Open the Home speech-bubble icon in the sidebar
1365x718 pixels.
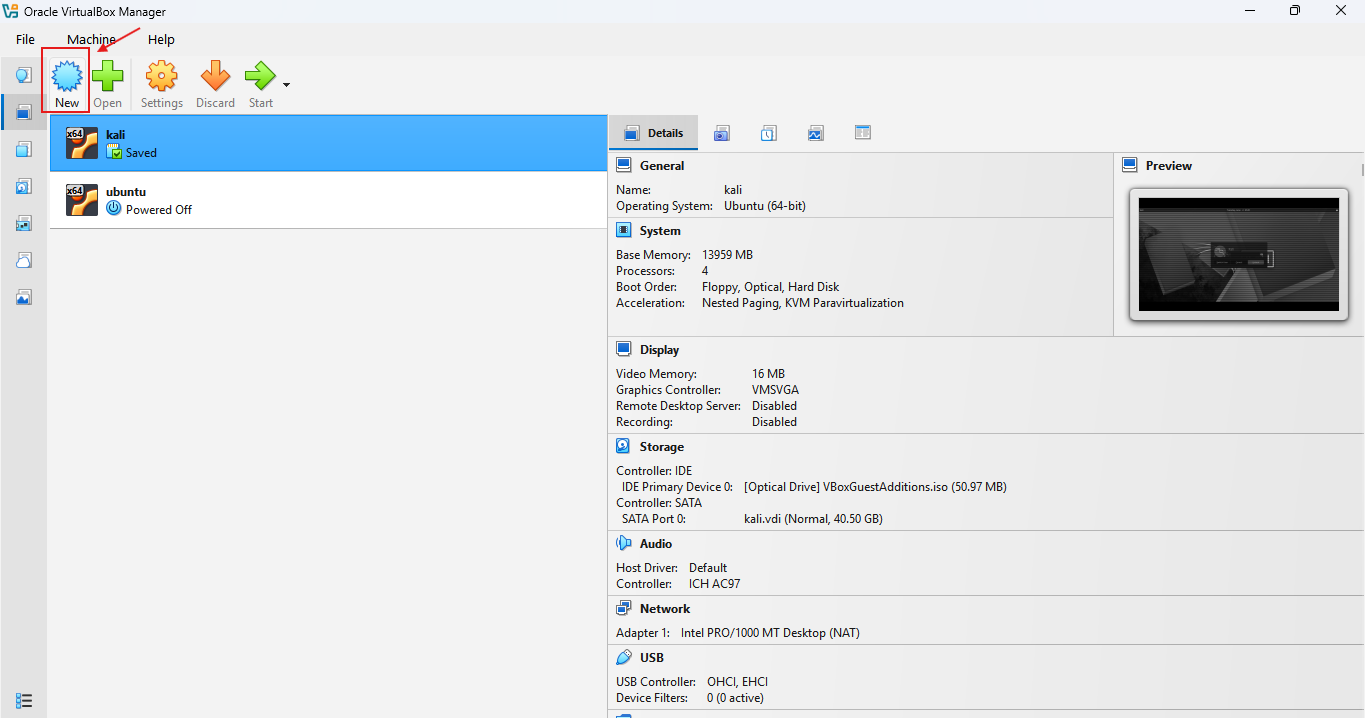pos(23,75)
